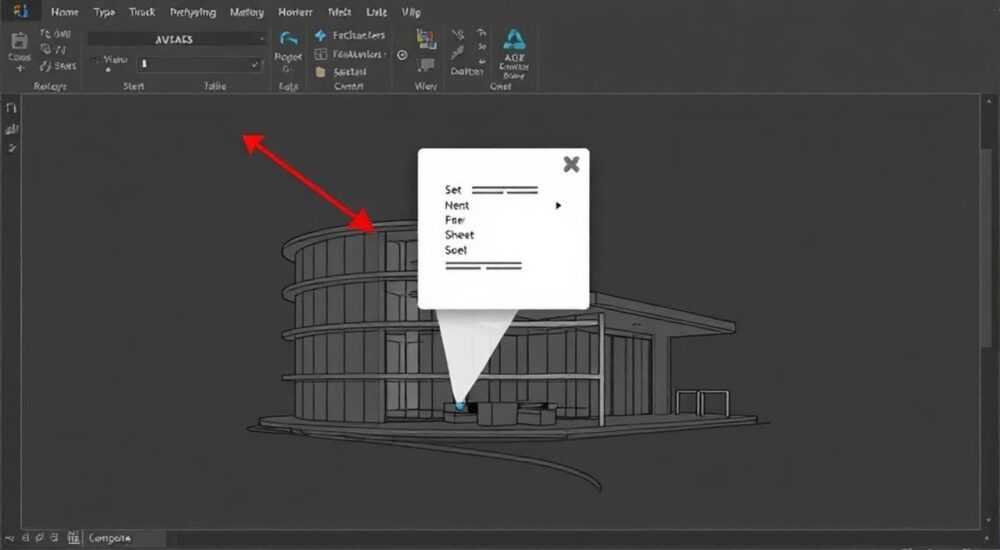
Task: Select Sheet in the popup menu
Action: coord(459,235)
